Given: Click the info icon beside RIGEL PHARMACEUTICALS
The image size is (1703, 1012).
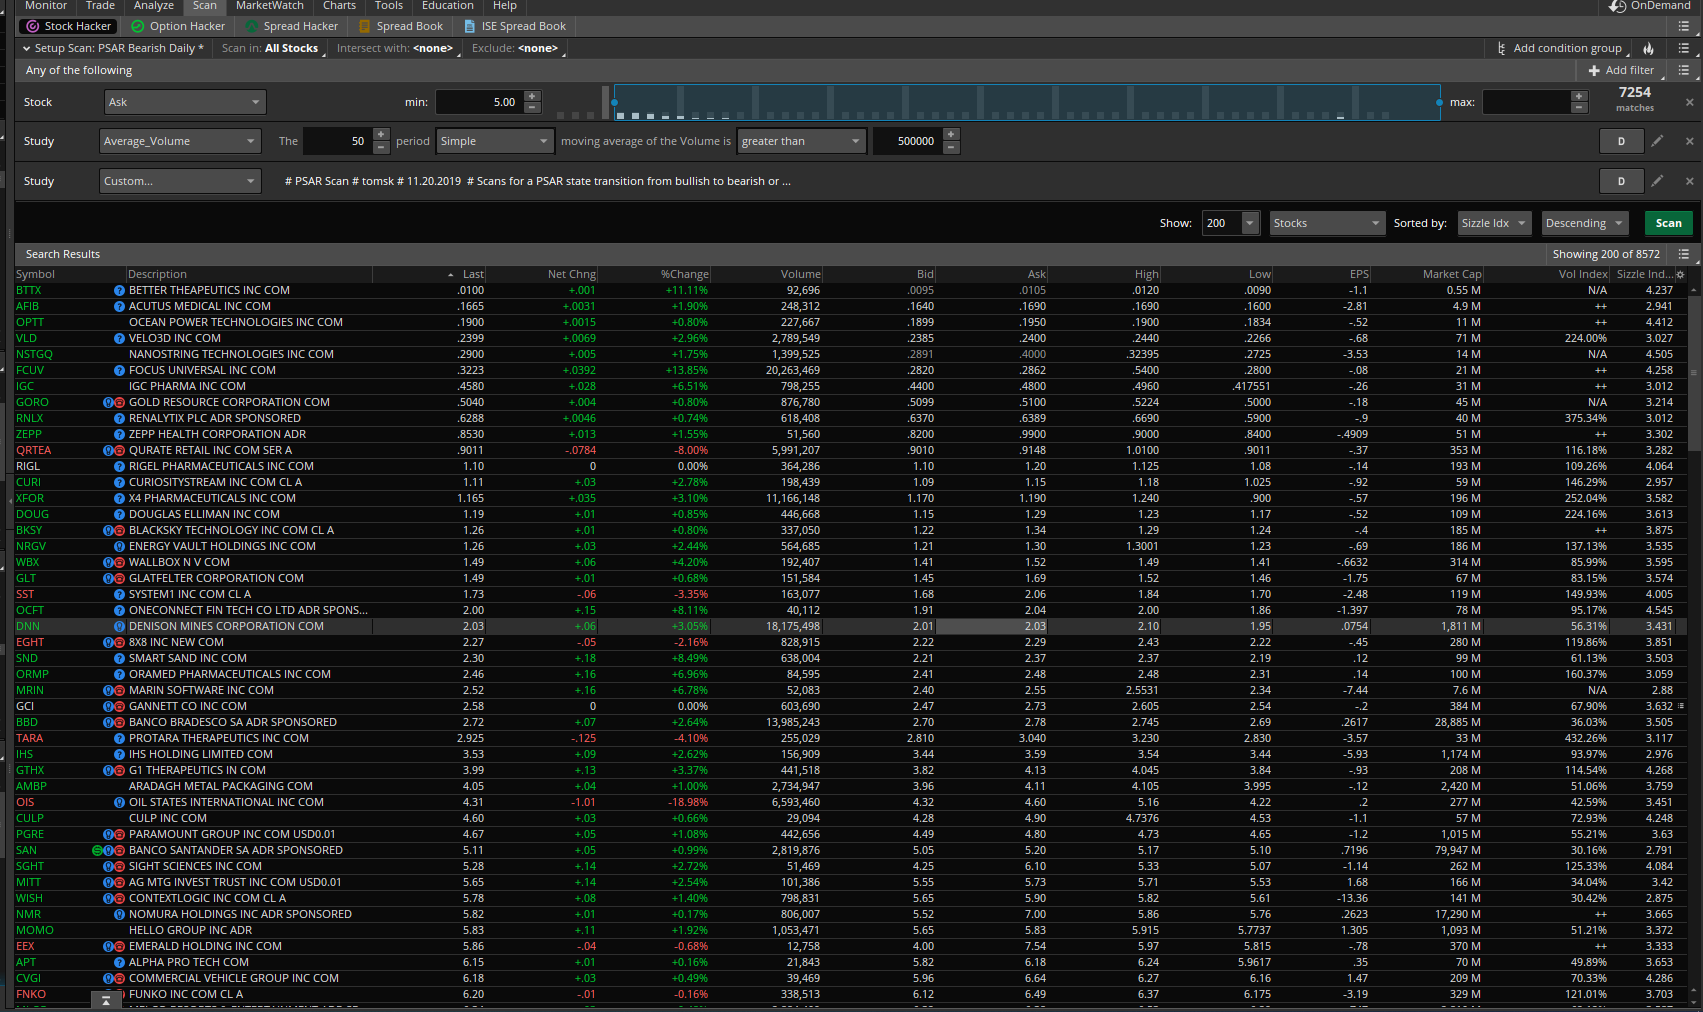Looking at the screenshot, I should pyautogui.click(x=120, y=466).
